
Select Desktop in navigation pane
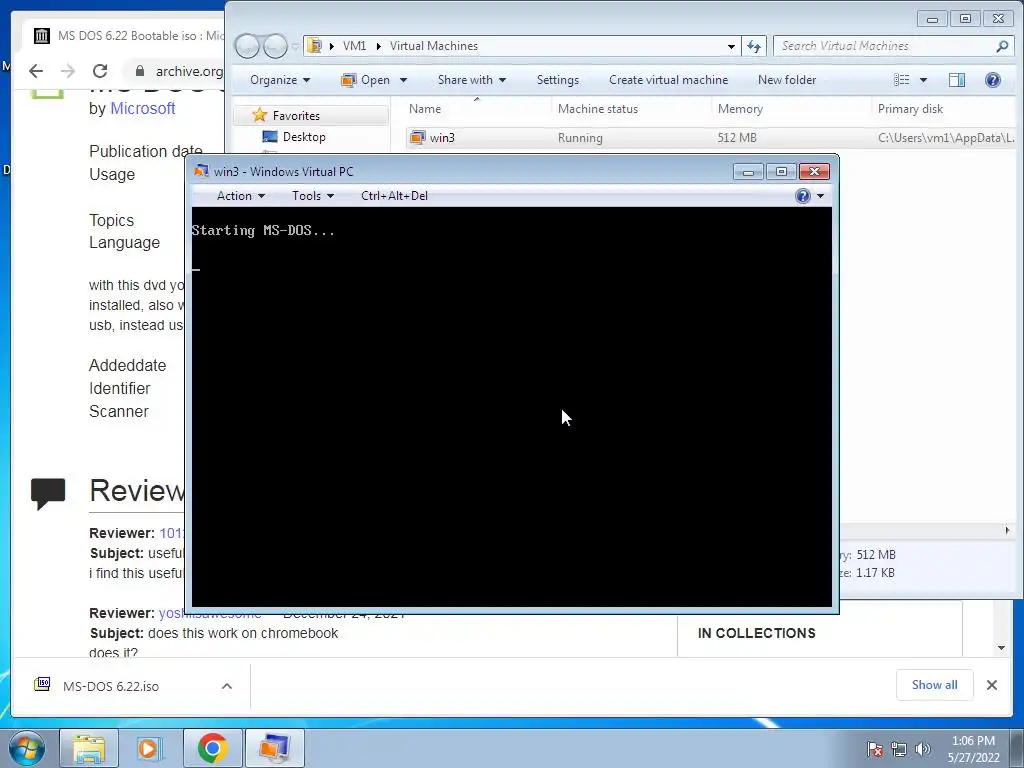pyautogui.click(x=304, y=136)
